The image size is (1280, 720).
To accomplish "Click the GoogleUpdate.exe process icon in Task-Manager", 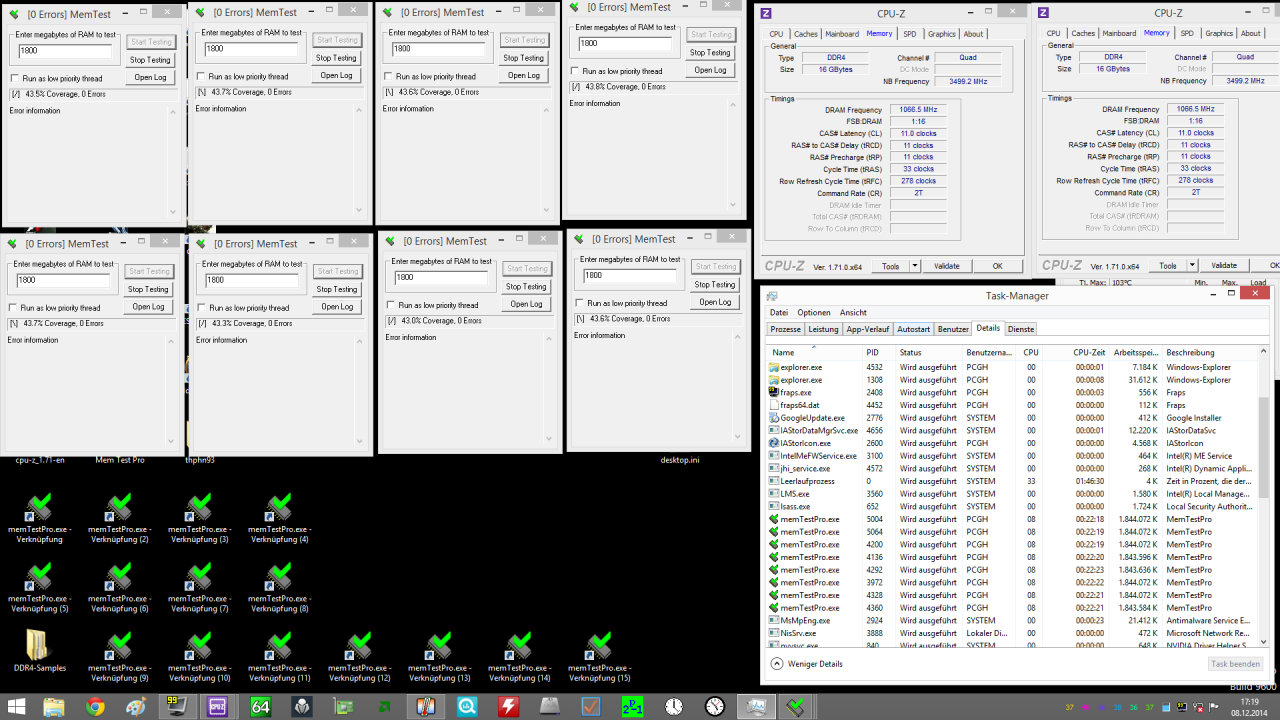I will (x=773, y=417).
